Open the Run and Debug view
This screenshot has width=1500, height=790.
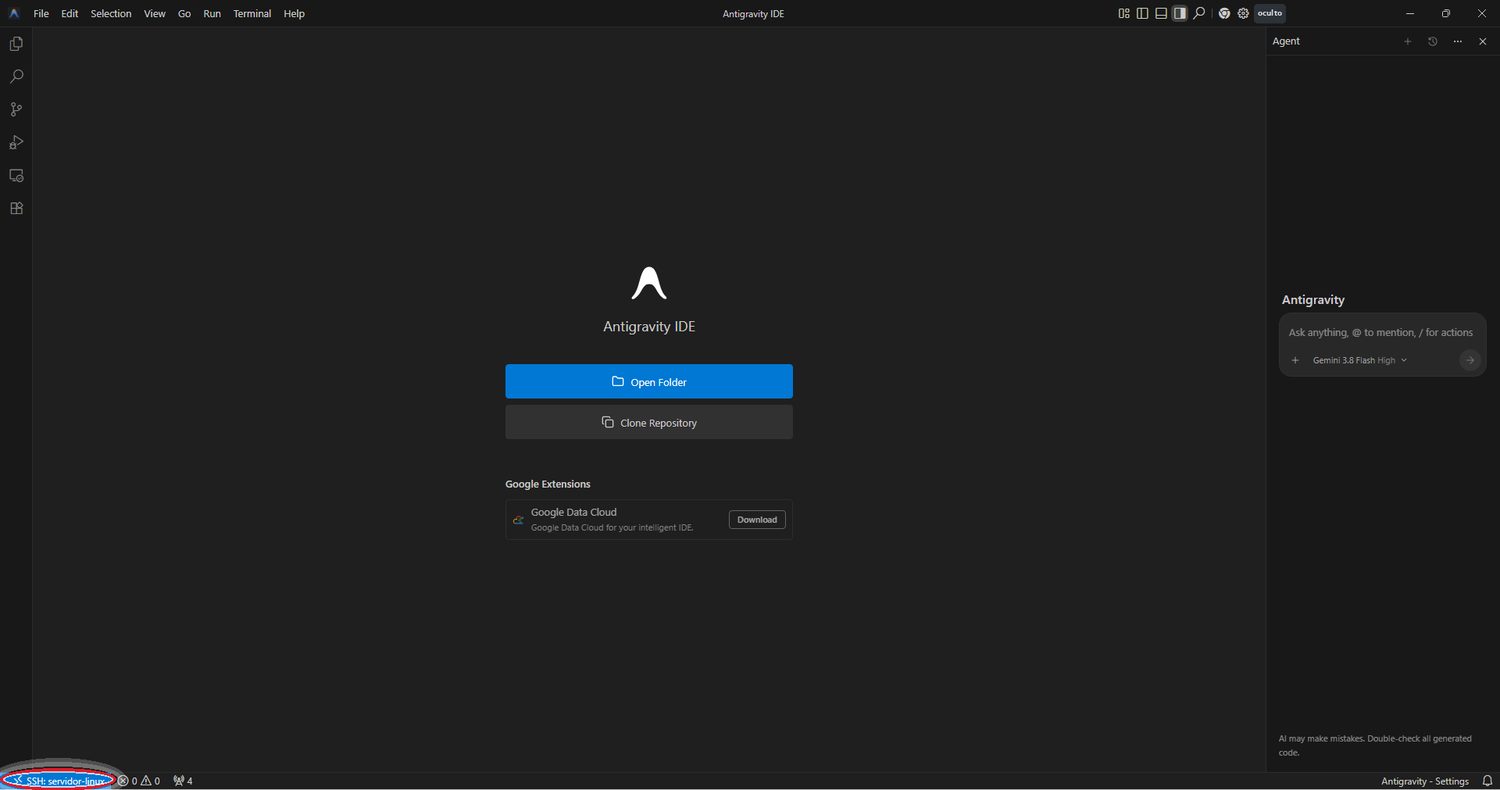(x=16, y=143)
